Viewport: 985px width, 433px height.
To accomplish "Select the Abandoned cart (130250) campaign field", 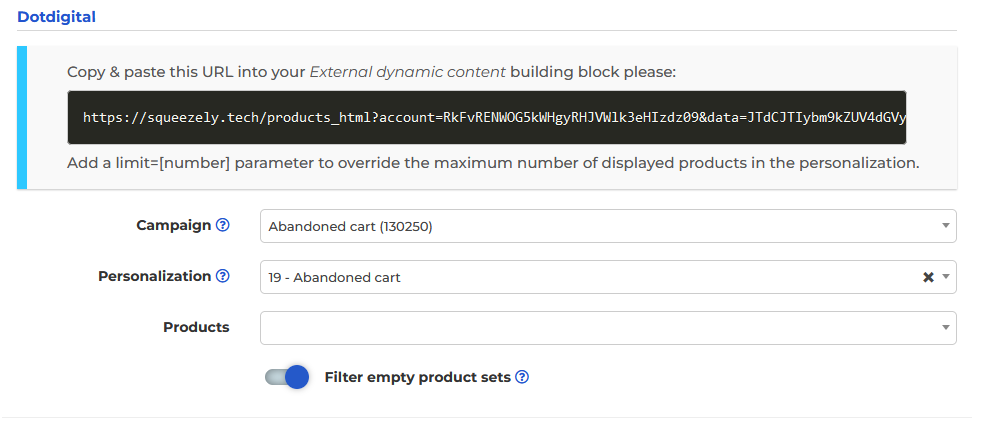I will click(x=608, y=226).
